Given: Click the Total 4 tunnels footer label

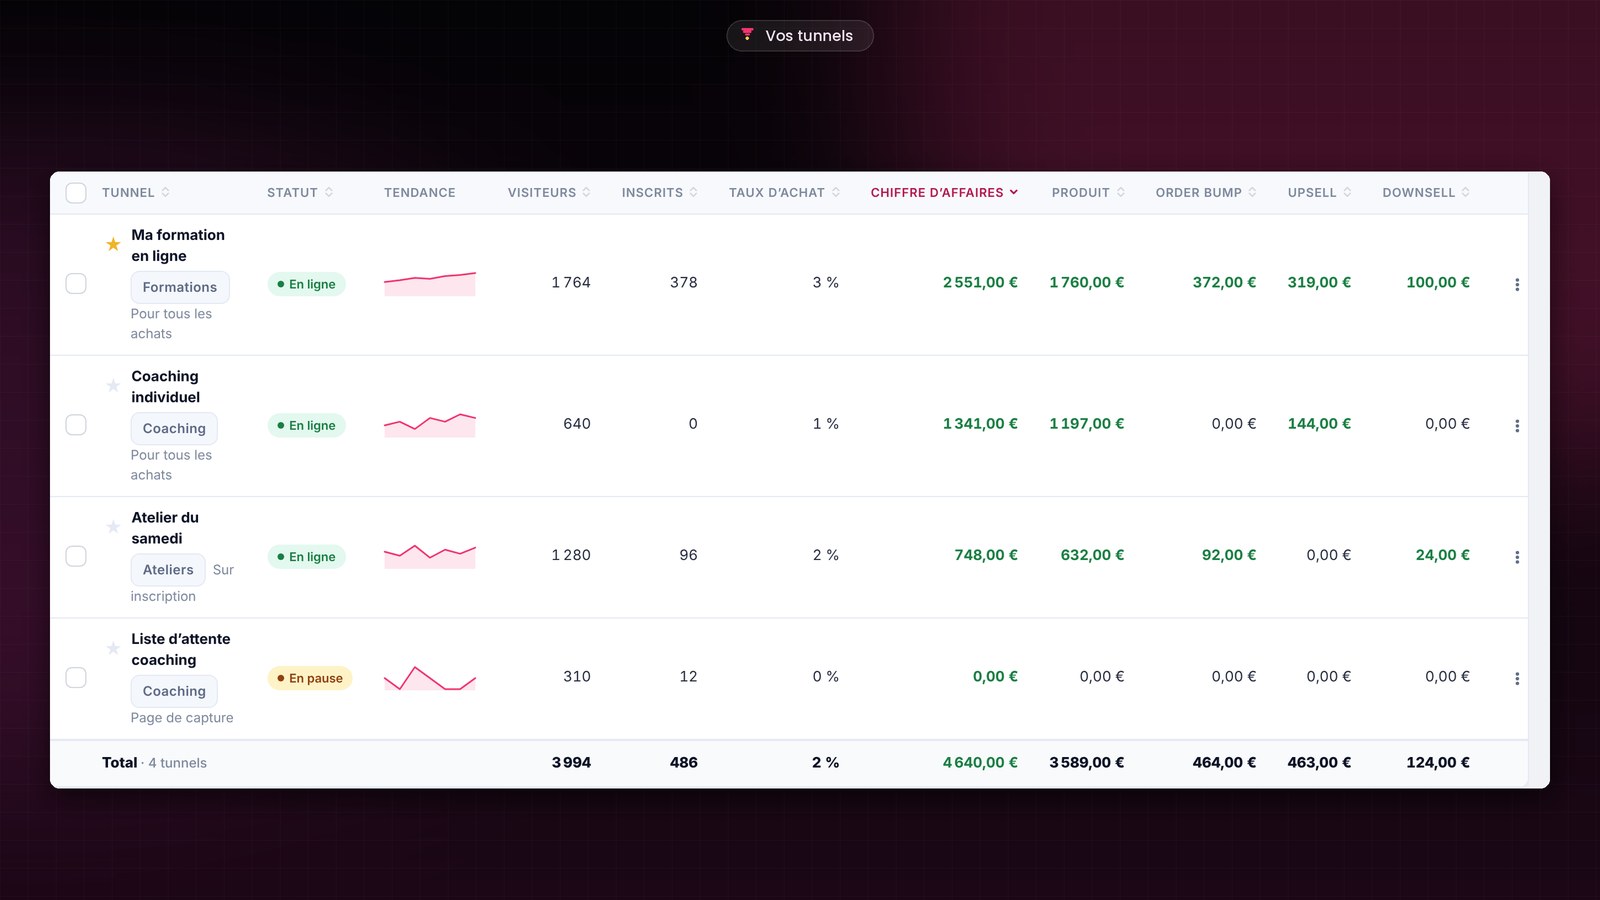Looking at the screenshot, I should click(x=154, y=763).
